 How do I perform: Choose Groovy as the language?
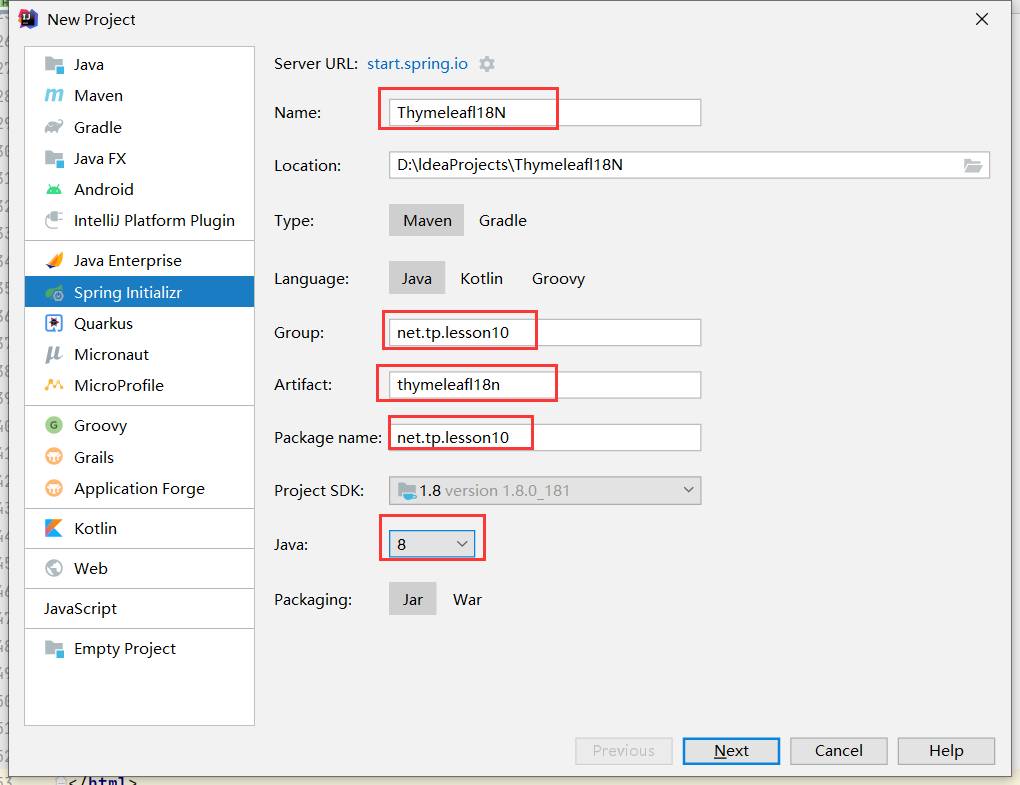(x=558, y=278)
